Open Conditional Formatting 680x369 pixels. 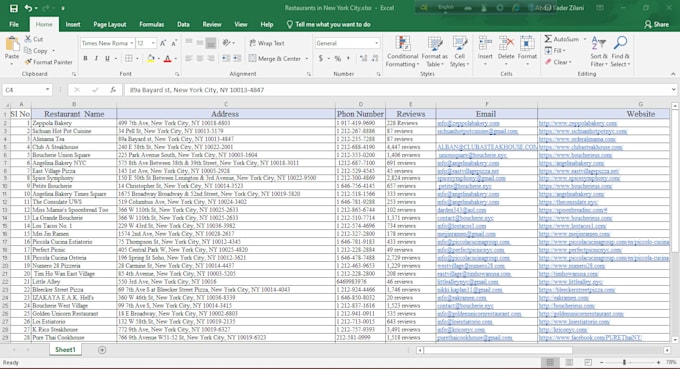(x=402, y=52)
